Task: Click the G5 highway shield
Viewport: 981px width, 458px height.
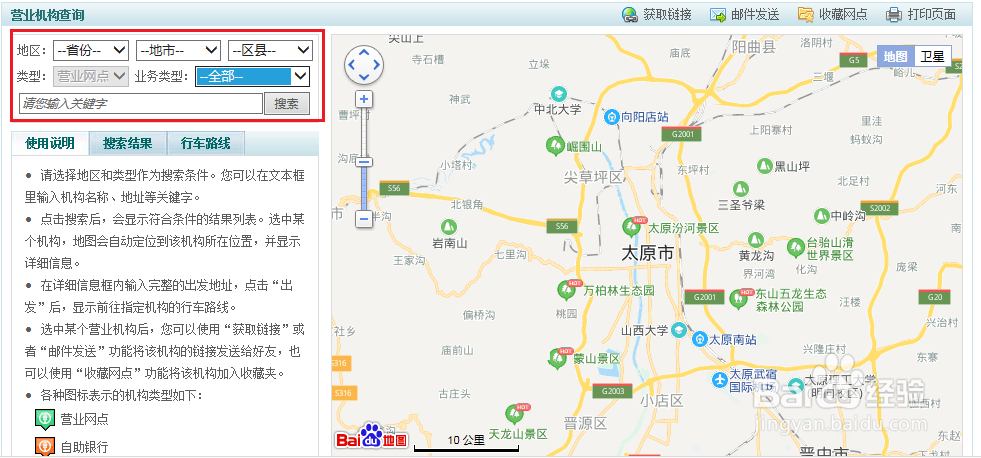Action: click(x=854, y=60)
